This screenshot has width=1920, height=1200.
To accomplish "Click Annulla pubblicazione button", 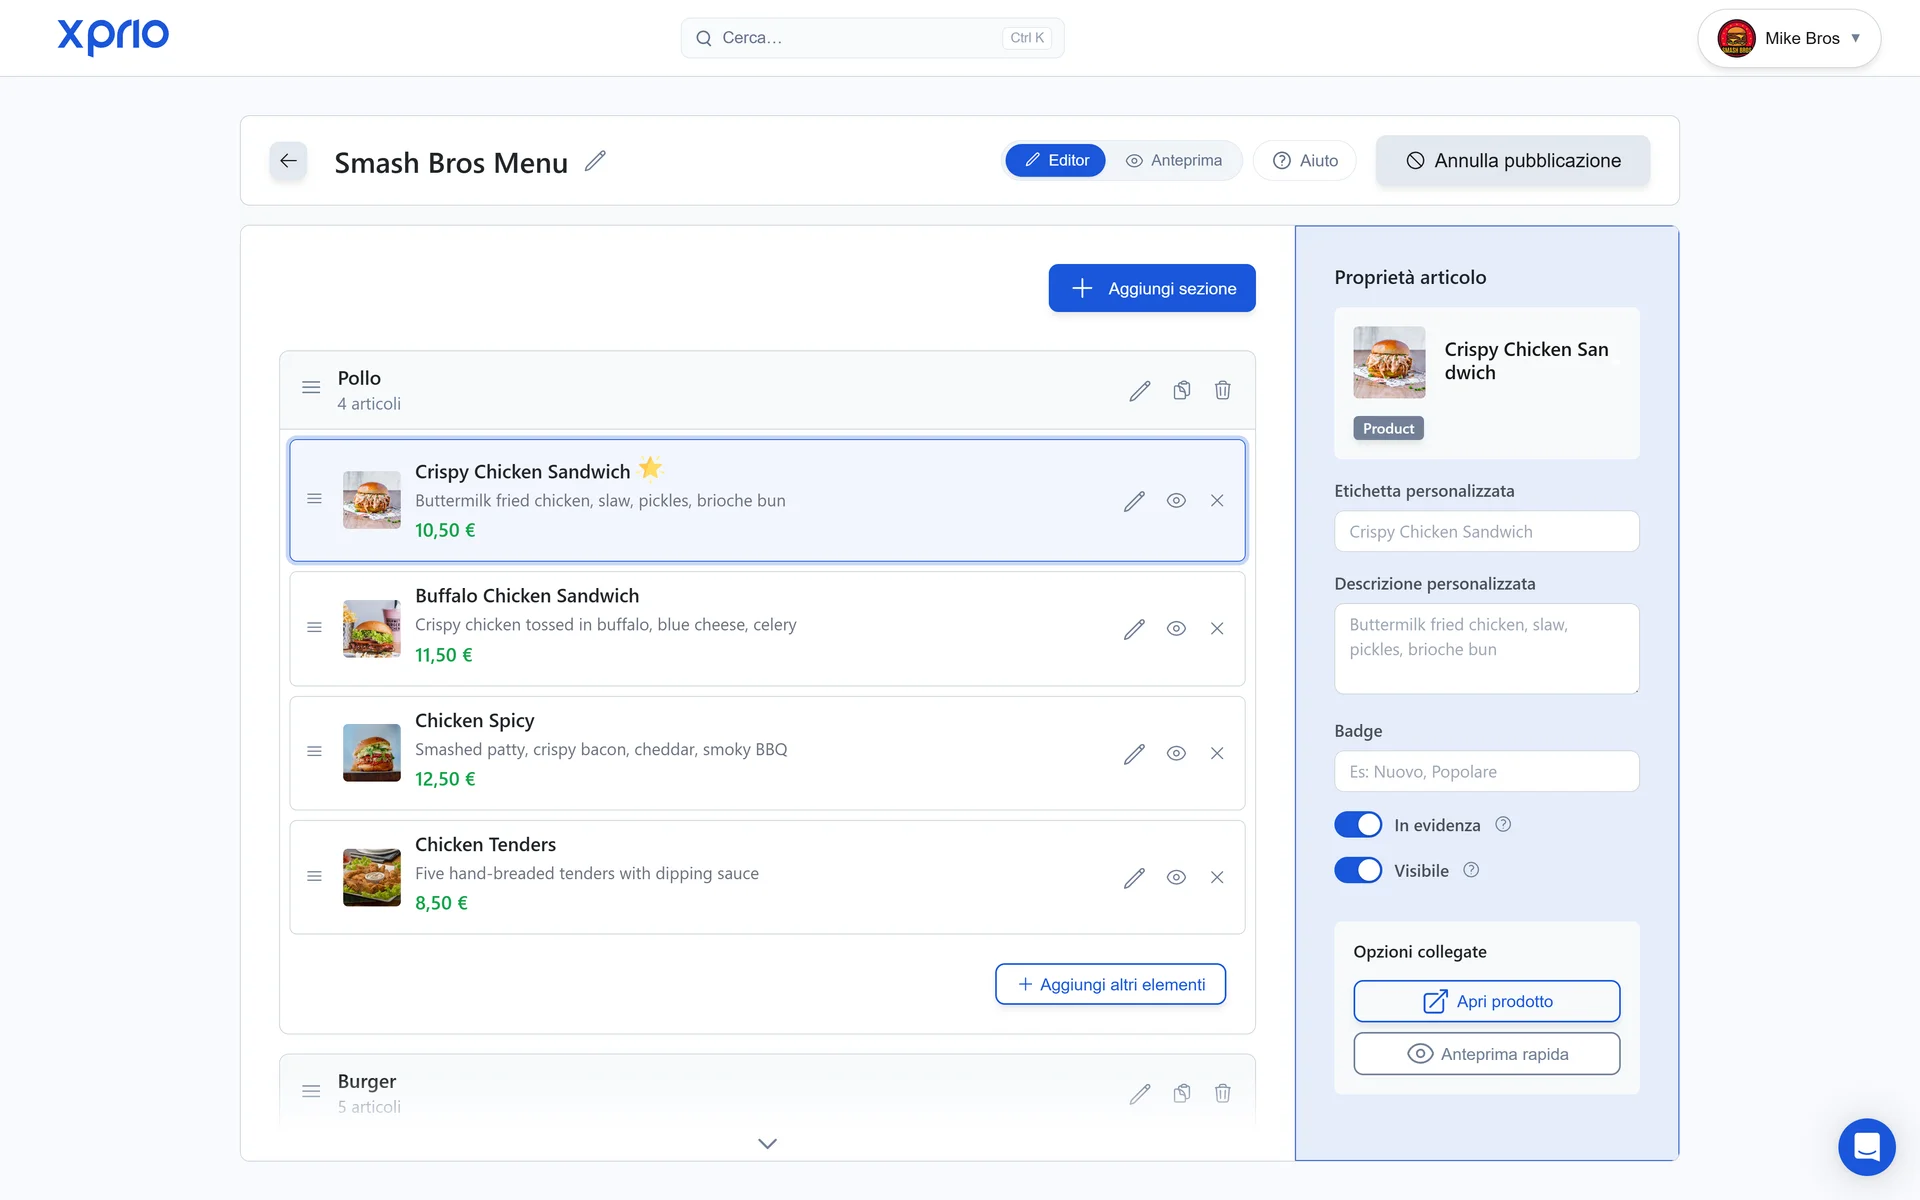I will [x=1513, y=161].
